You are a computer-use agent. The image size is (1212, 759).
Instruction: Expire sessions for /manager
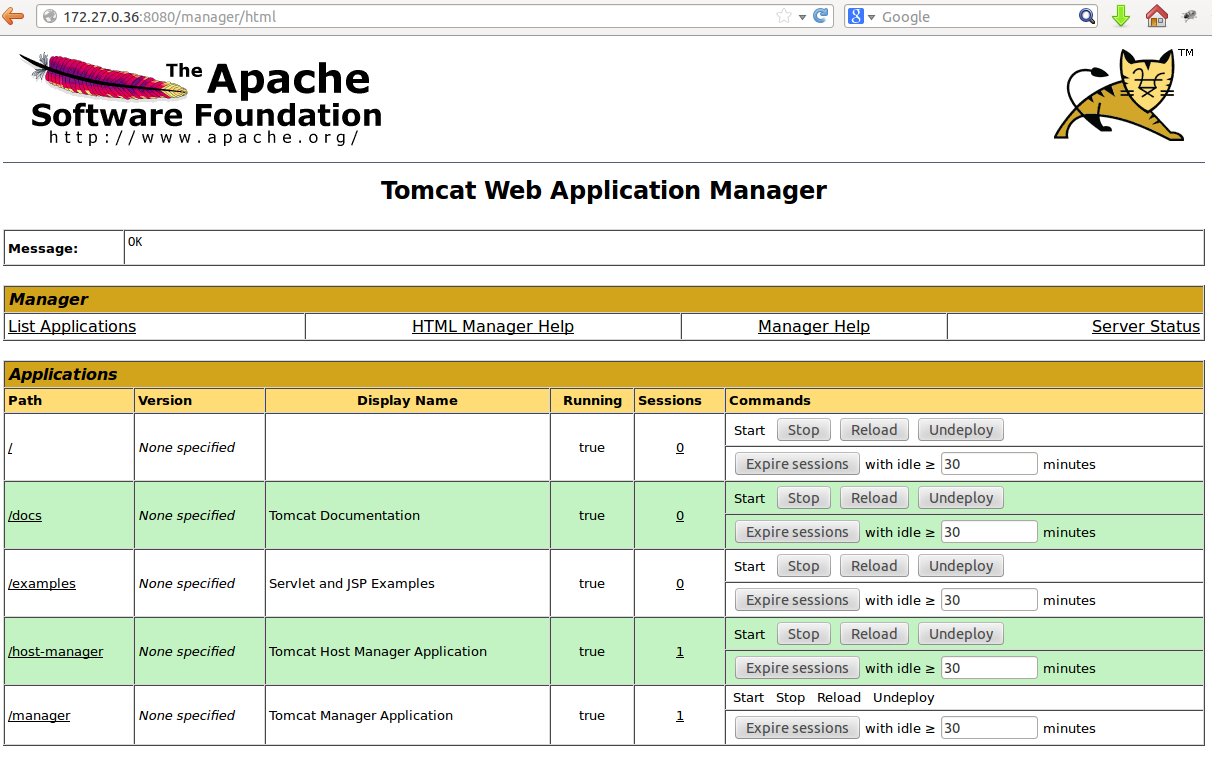click(797, 728)
